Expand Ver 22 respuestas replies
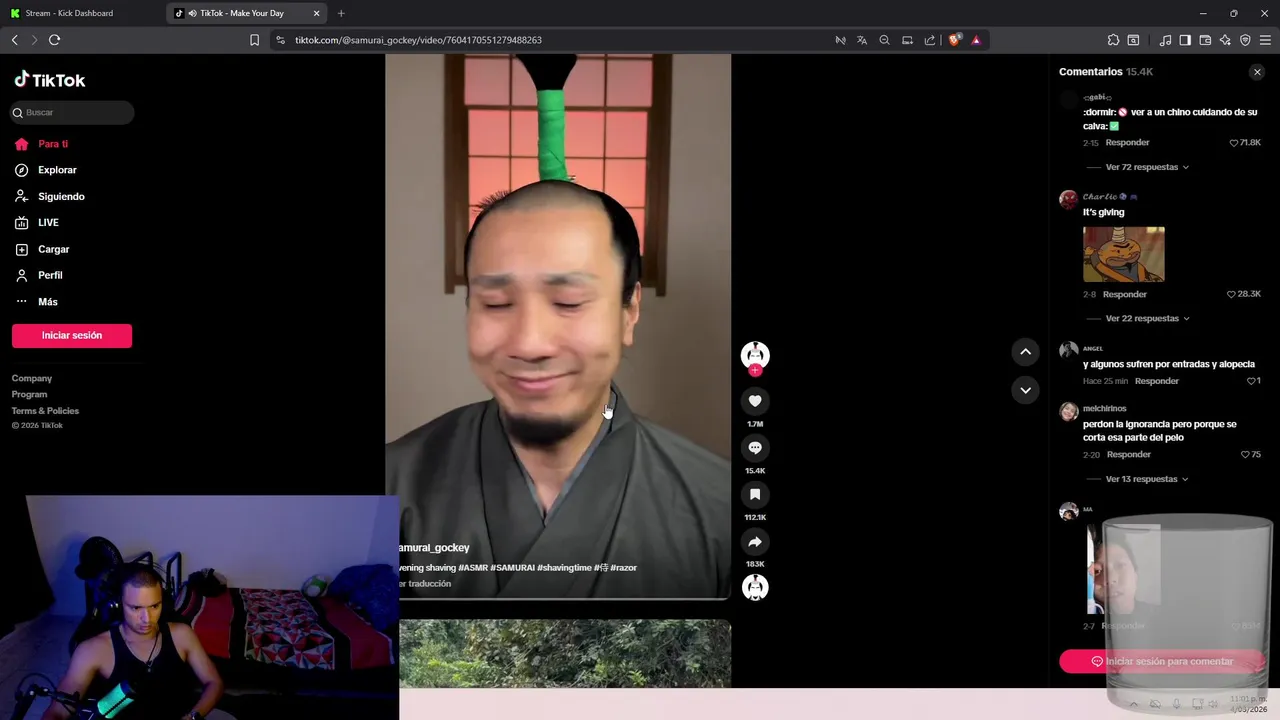The height and width of the screenshot is (720, 1280). (x=1147, y=318)
